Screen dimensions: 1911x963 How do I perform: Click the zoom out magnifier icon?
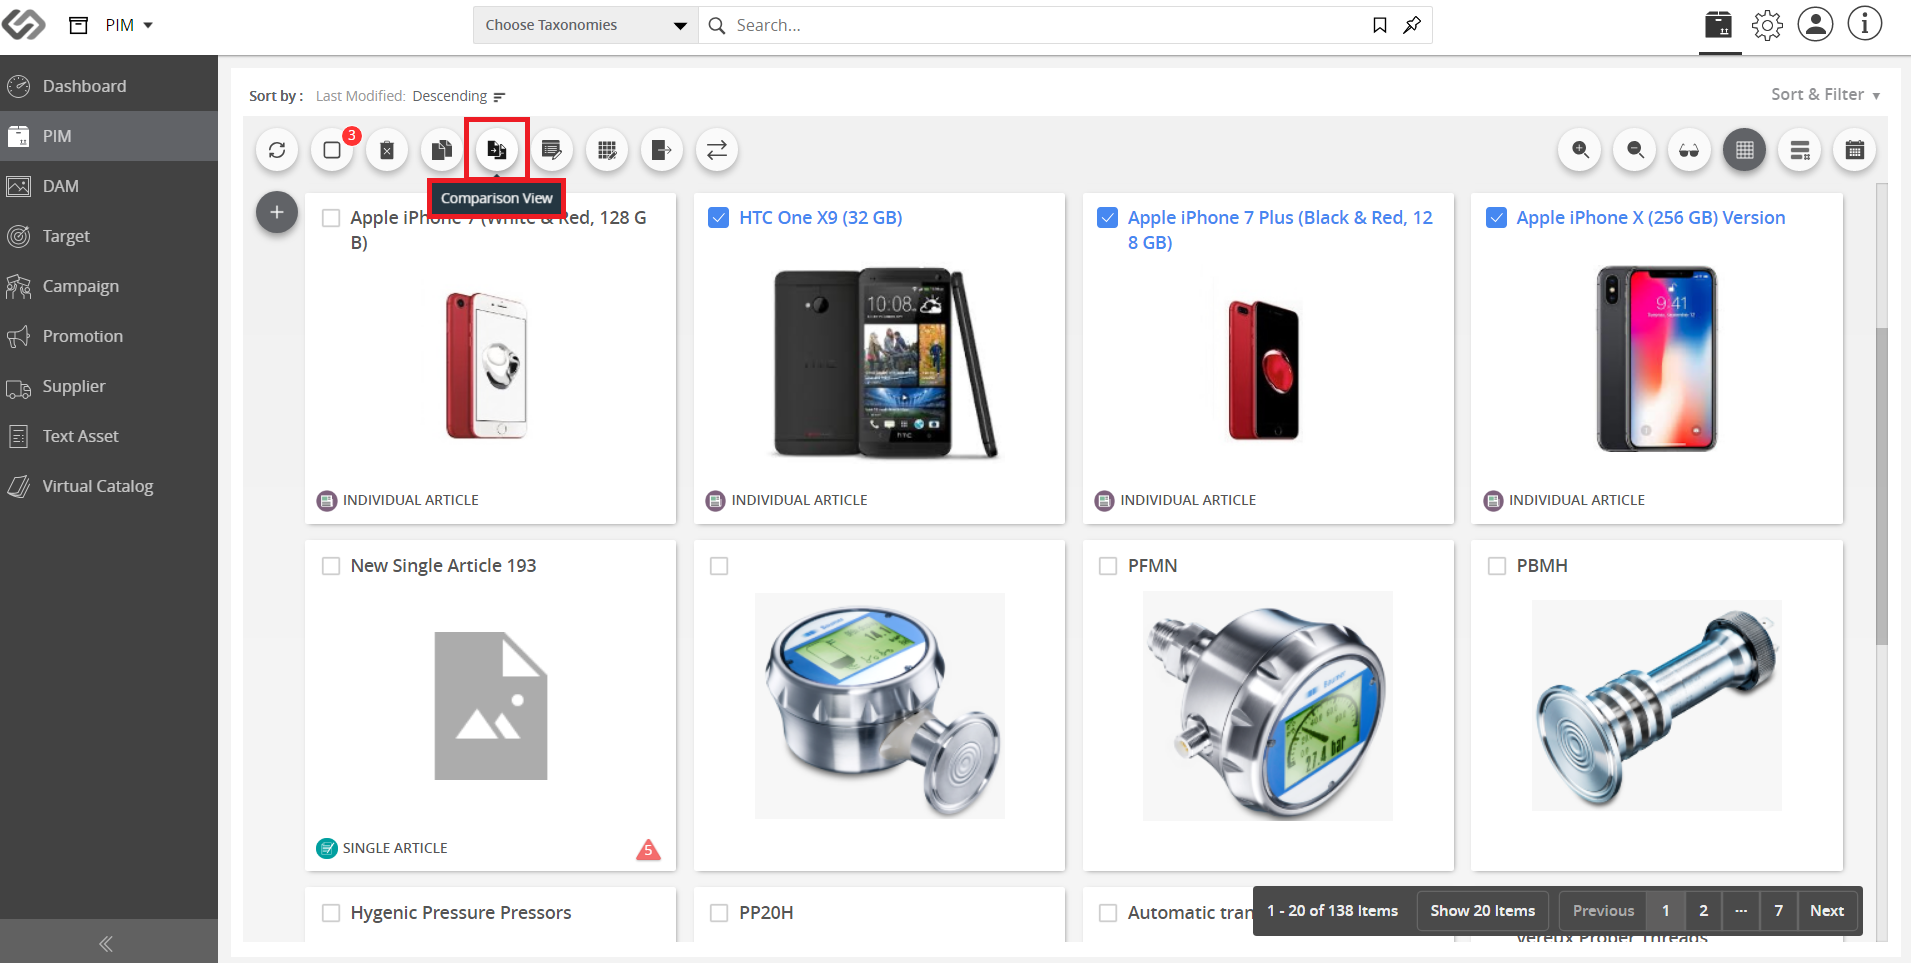pyautogui.click(x=1635, y=150)
